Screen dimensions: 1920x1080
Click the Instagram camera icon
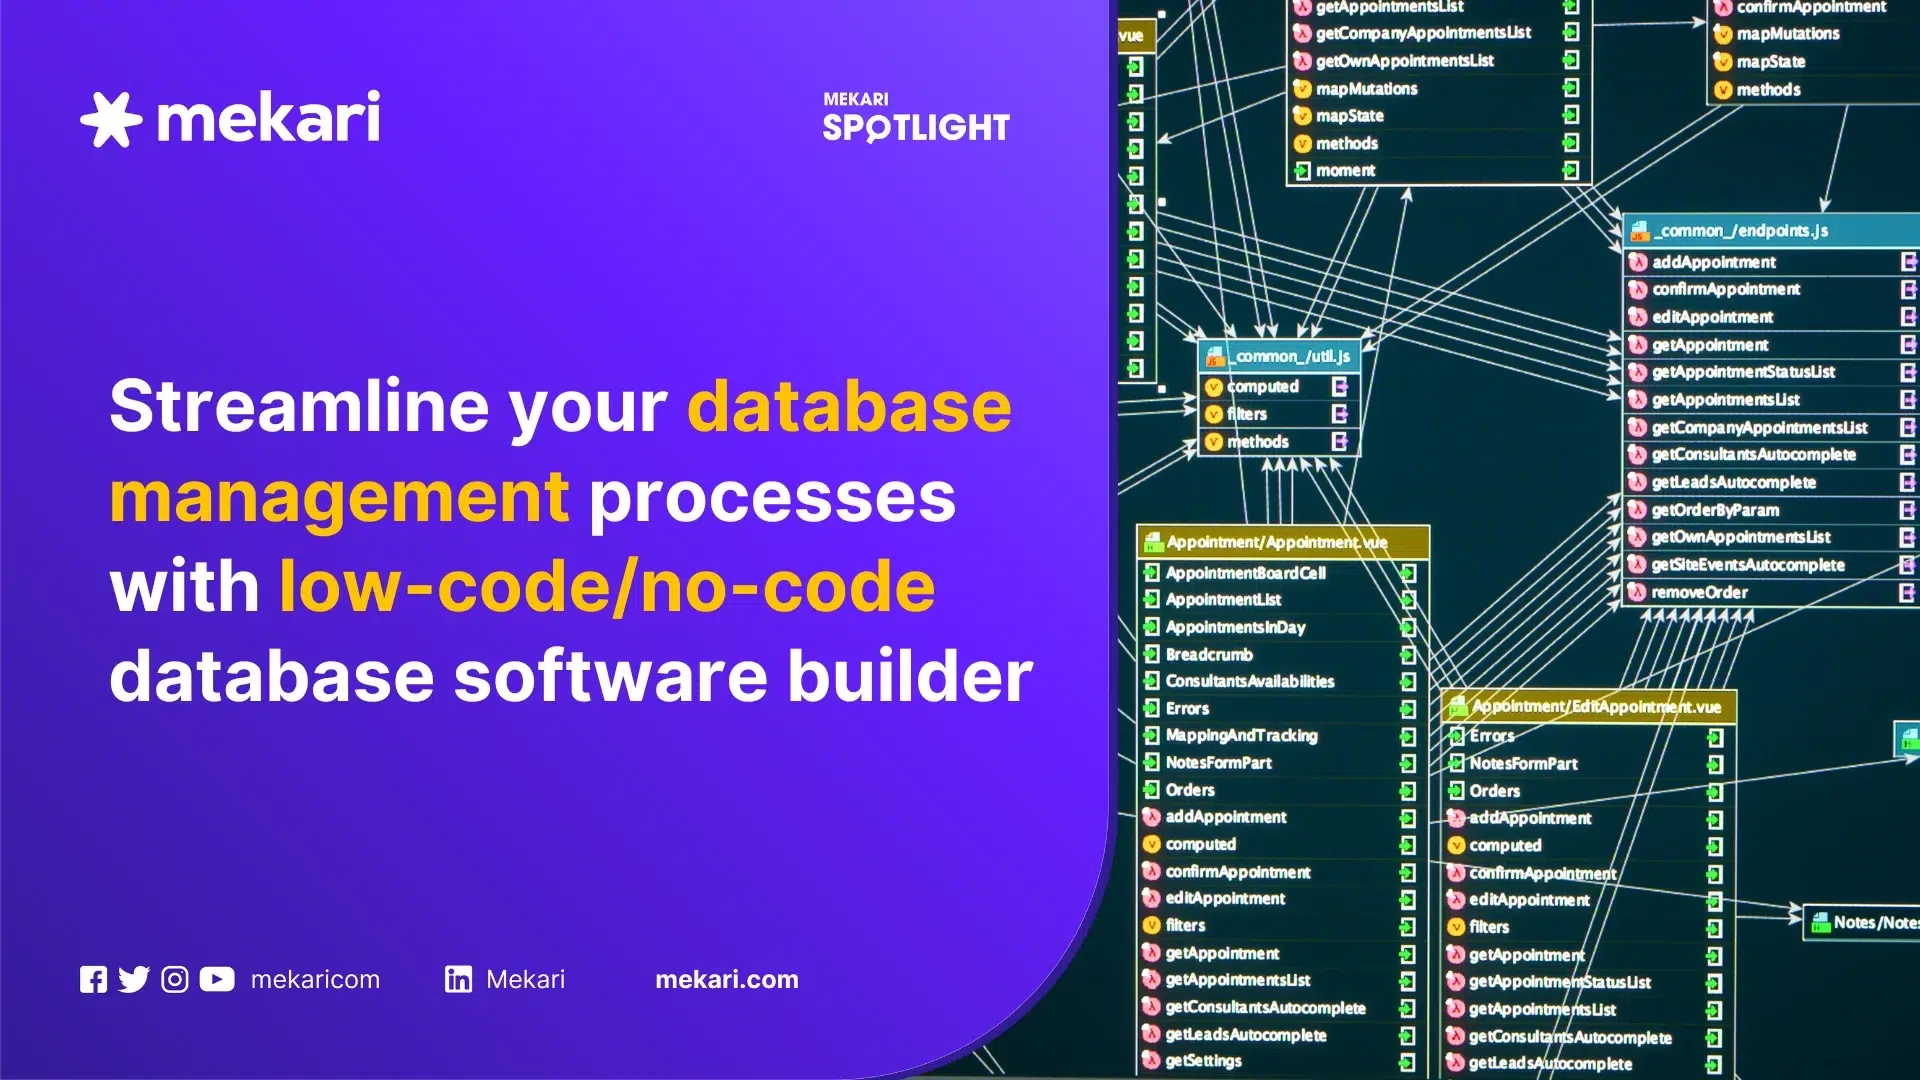tap(175, 980)
